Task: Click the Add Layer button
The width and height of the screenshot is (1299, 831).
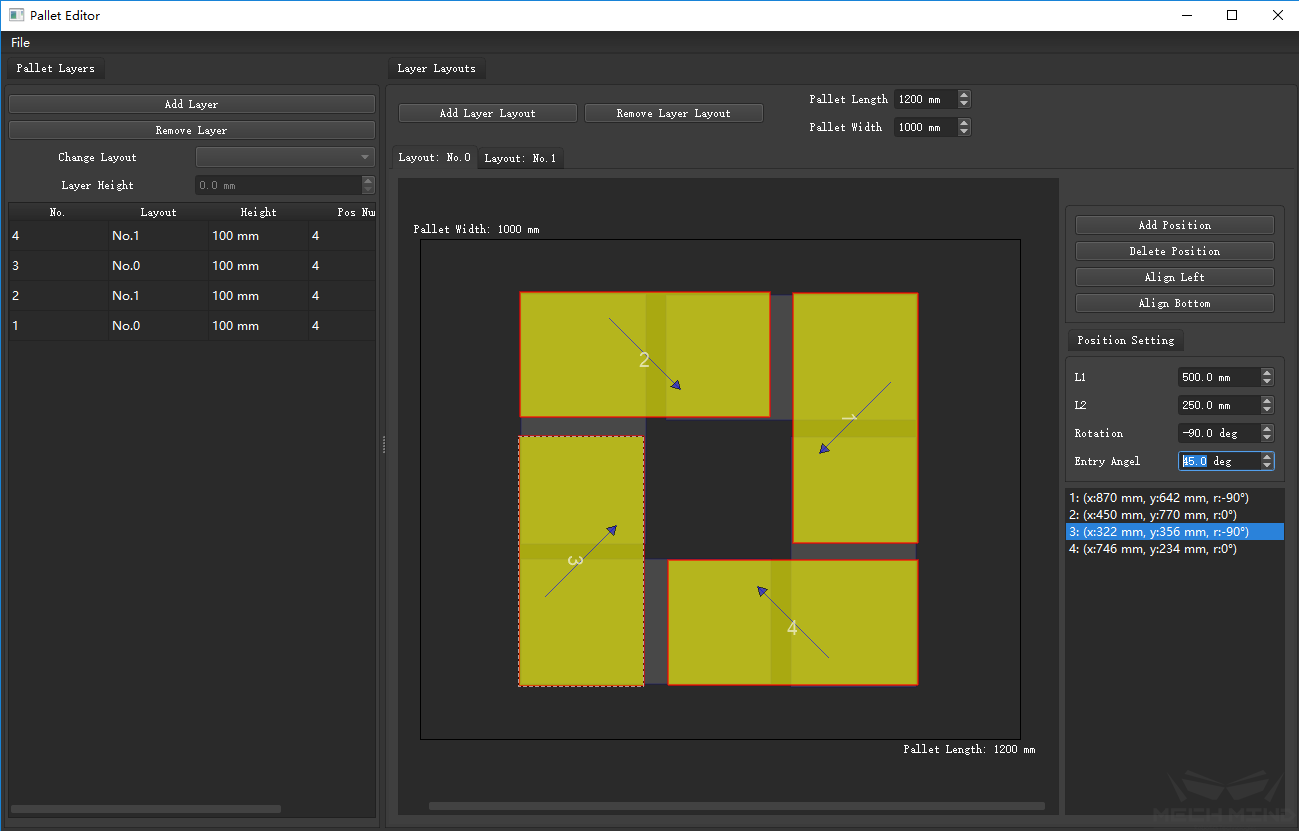Action: pyautogui.click(x=191, y=104)
